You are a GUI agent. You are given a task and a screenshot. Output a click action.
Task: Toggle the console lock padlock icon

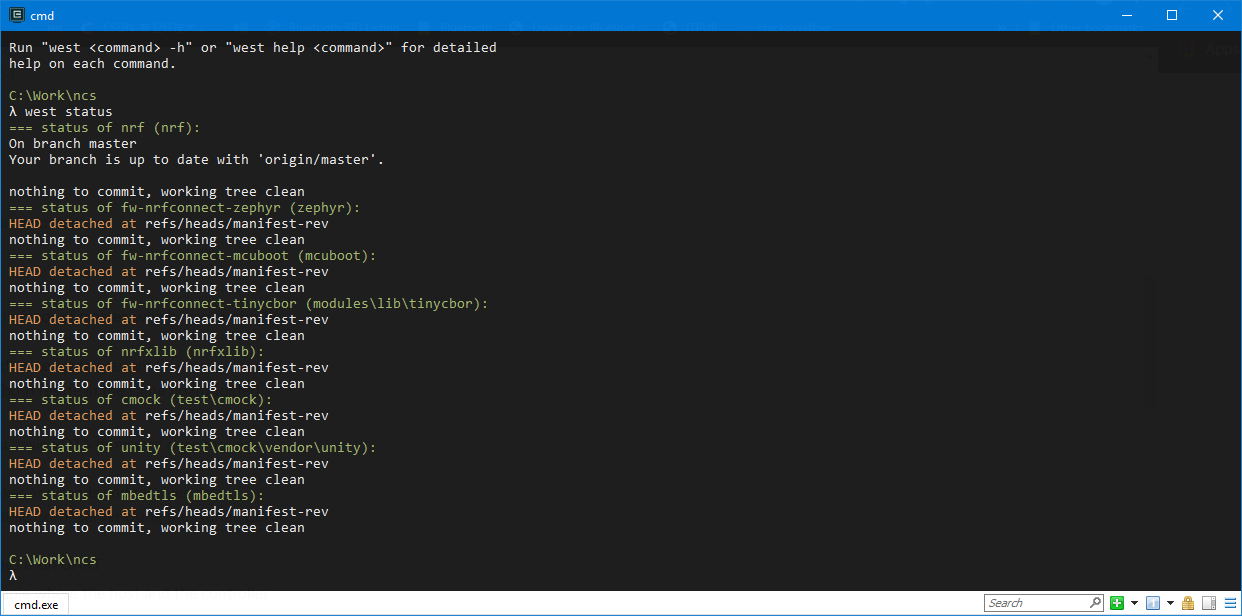pyautogui.click(x=1188, y=603)
